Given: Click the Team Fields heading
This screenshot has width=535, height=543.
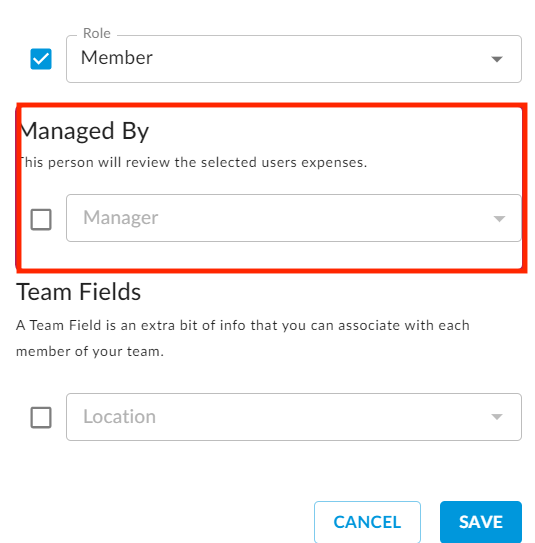Looking at the screenshot, I should coord(78,292).
